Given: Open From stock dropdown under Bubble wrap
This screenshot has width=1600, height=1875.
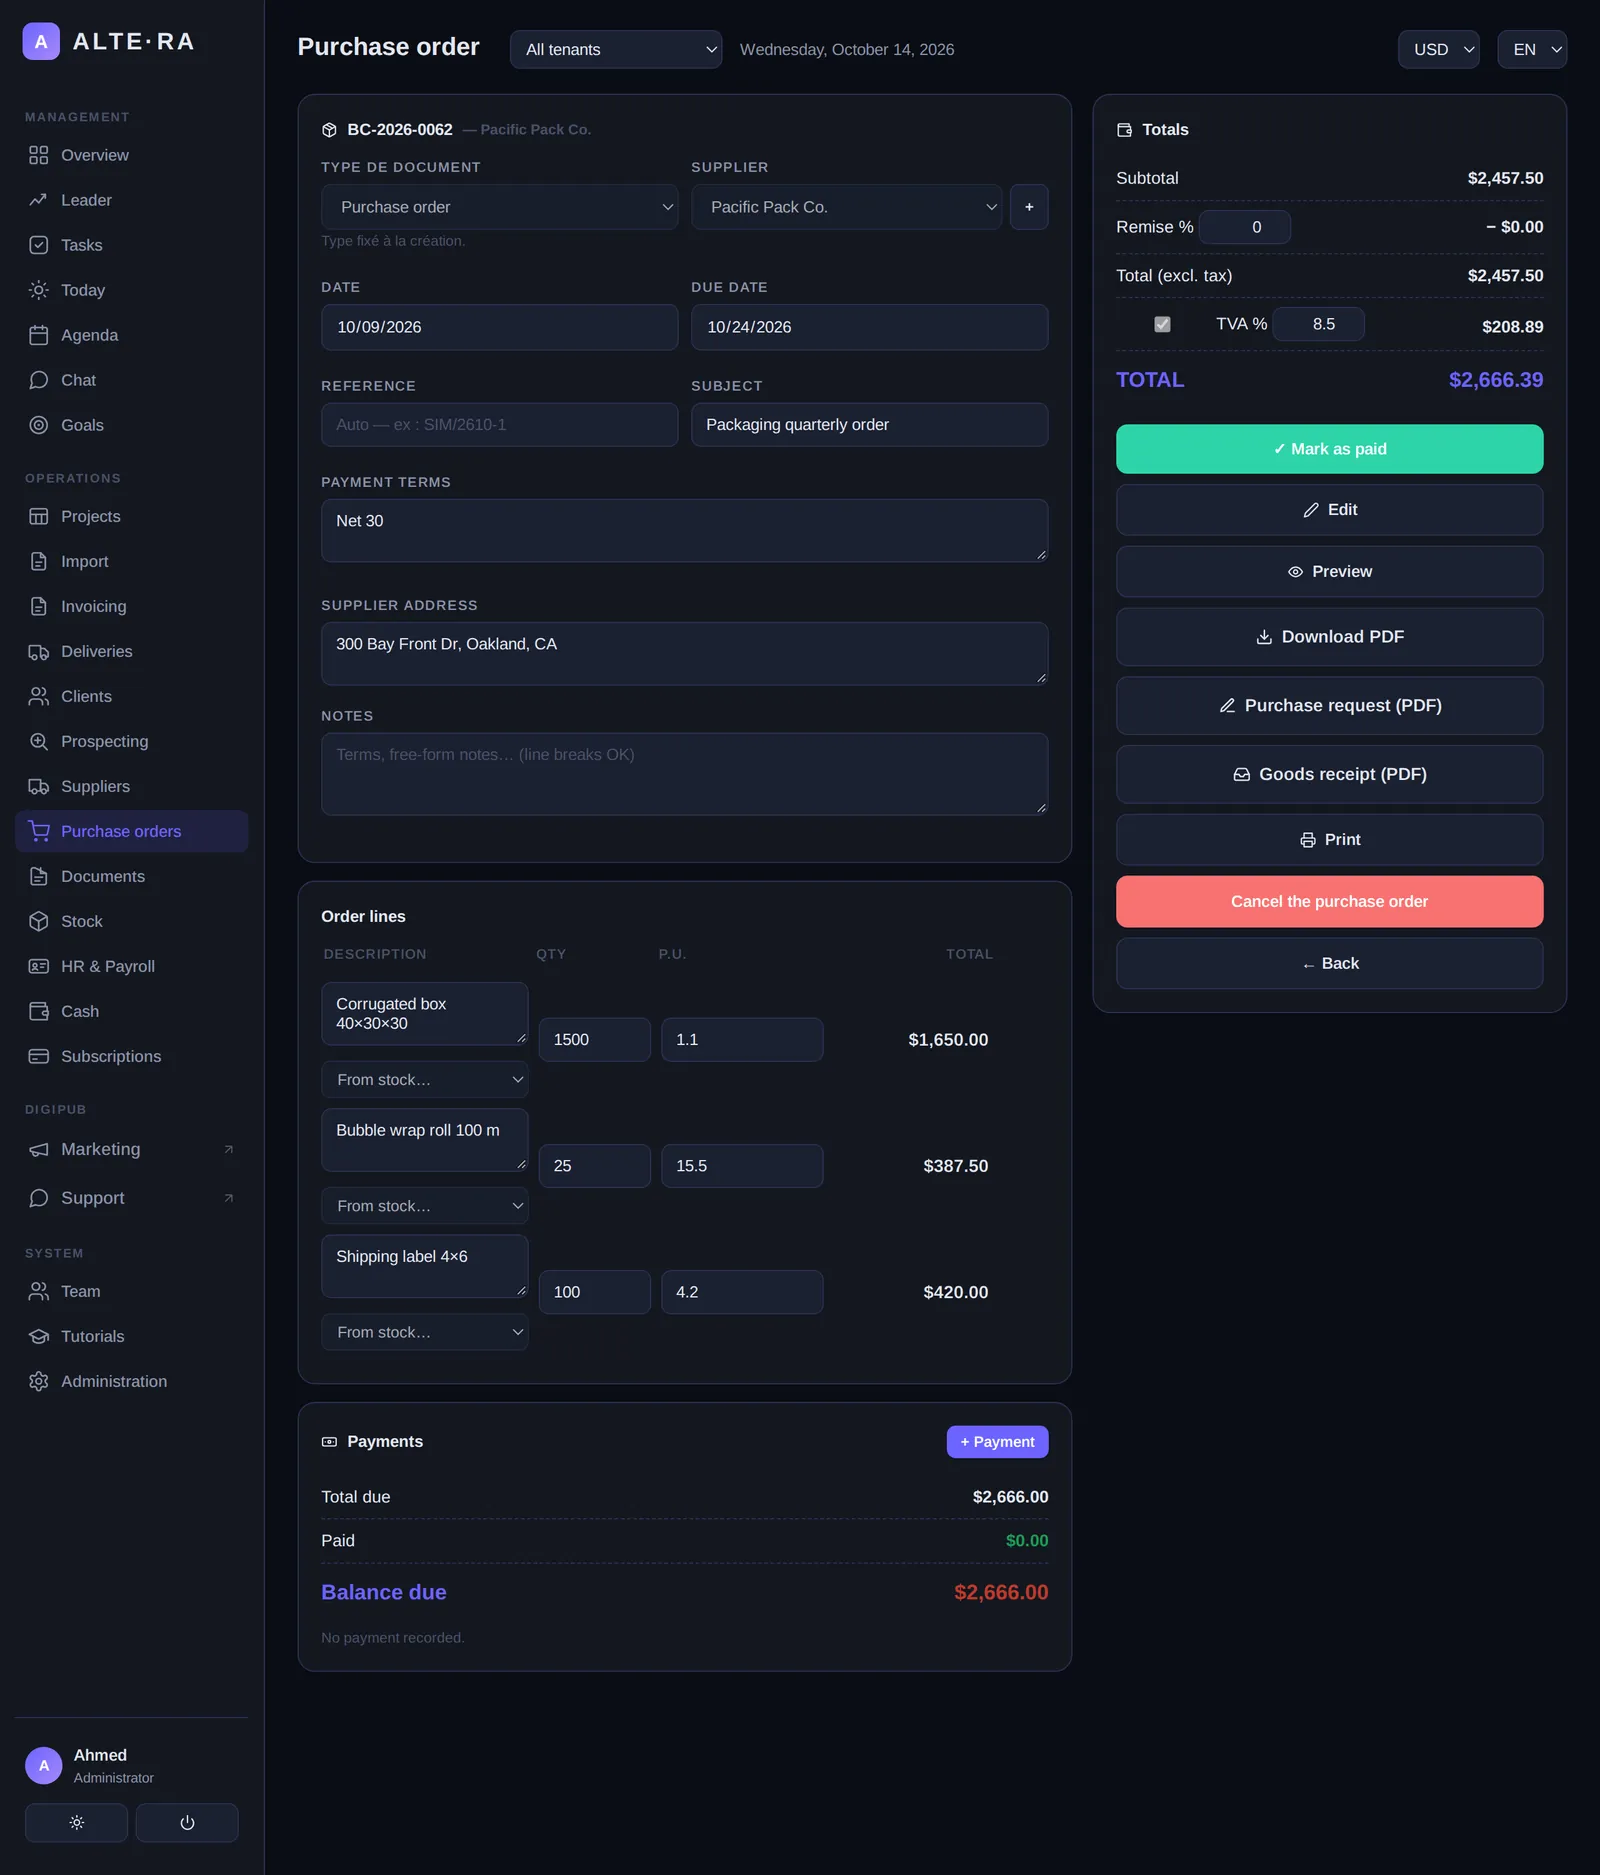Looking at the screenshot, I should [x=424, y=1206].
